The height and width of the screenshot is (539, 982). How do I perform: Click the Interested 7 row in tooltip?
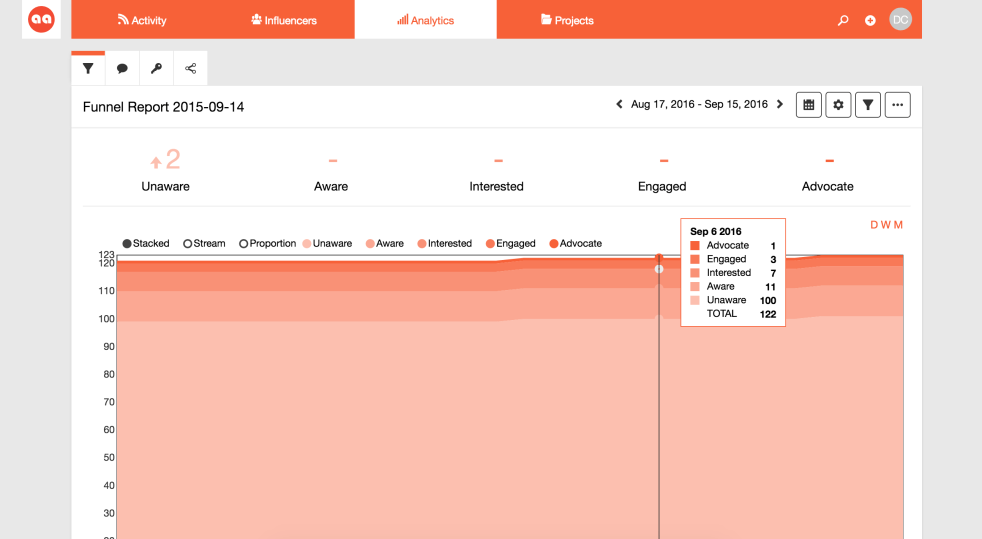(733, 273)
